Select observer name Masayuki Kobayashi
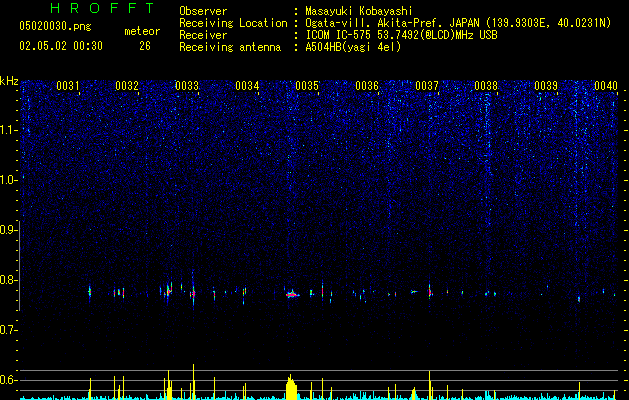Screen dimensions: 629x400 (359, 11)
